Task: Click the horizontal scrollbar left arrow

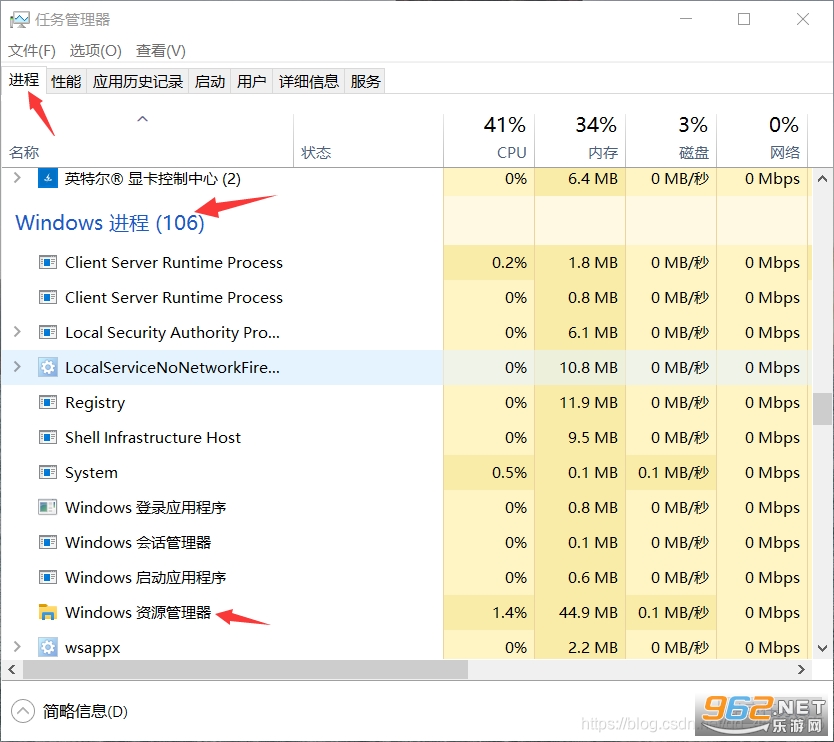Action: click(12, 670)
